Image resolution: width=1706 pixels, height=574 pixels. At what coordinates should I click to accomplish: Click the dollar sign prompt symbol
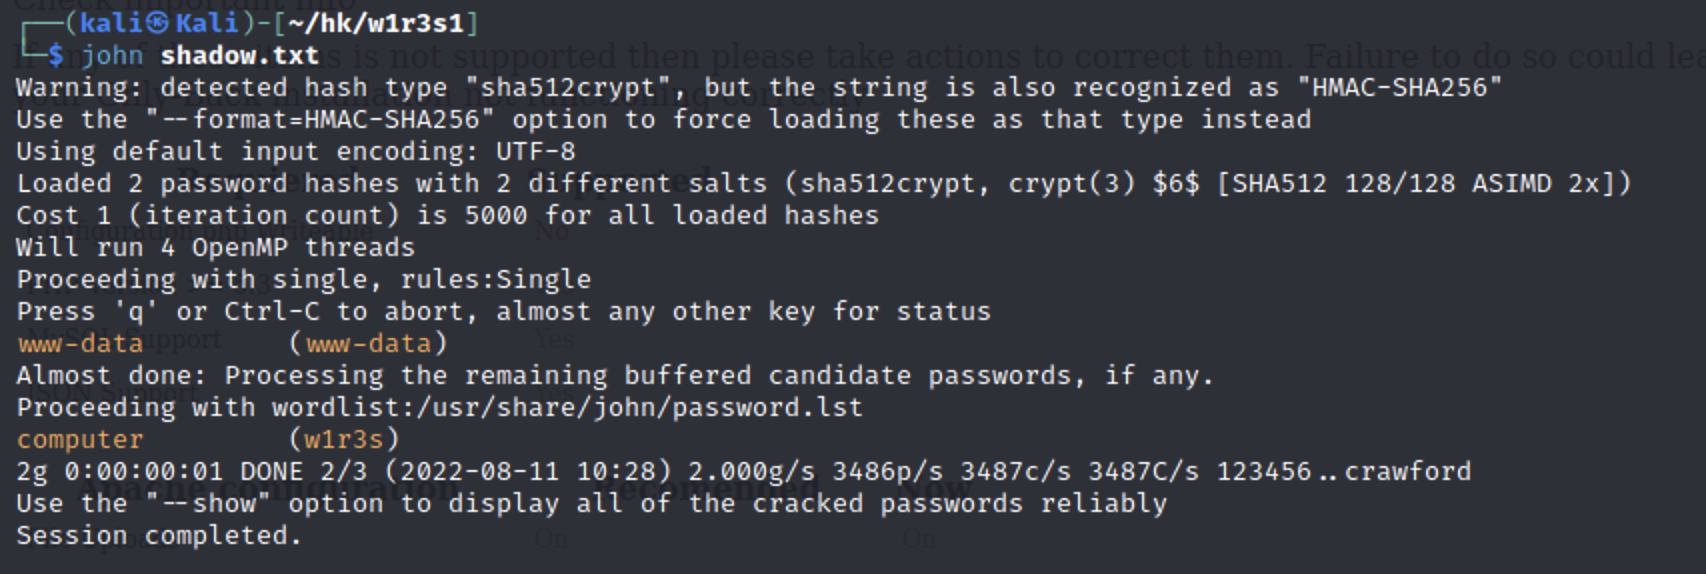pyautogui.click(x=56, y=55)
